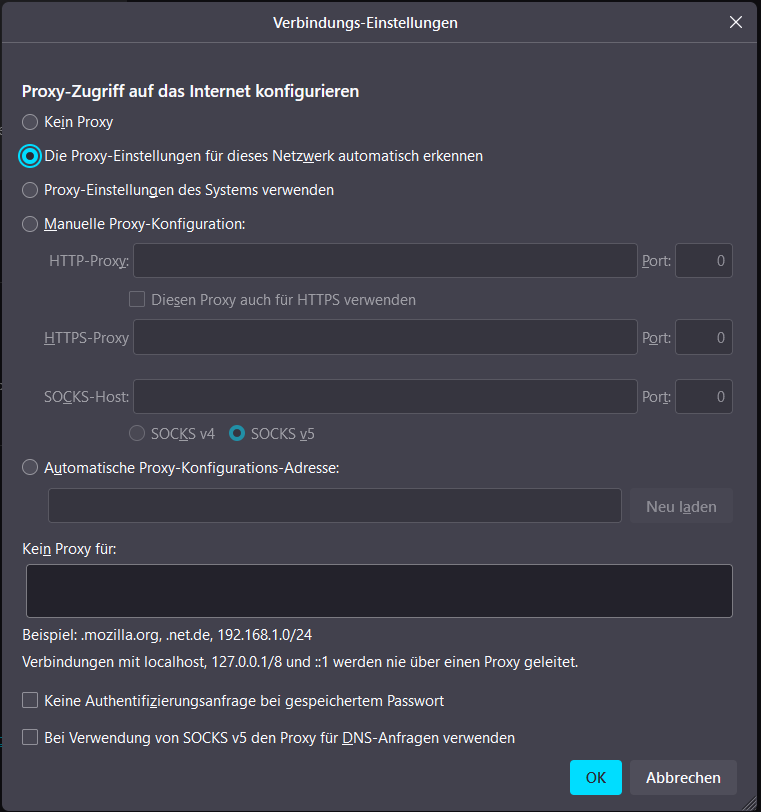The width and height of the screenshot is (761, 812).
Task: Select Automatische Proxy-Konfigurations-Adresse radio button
Action: coord(31,467)
